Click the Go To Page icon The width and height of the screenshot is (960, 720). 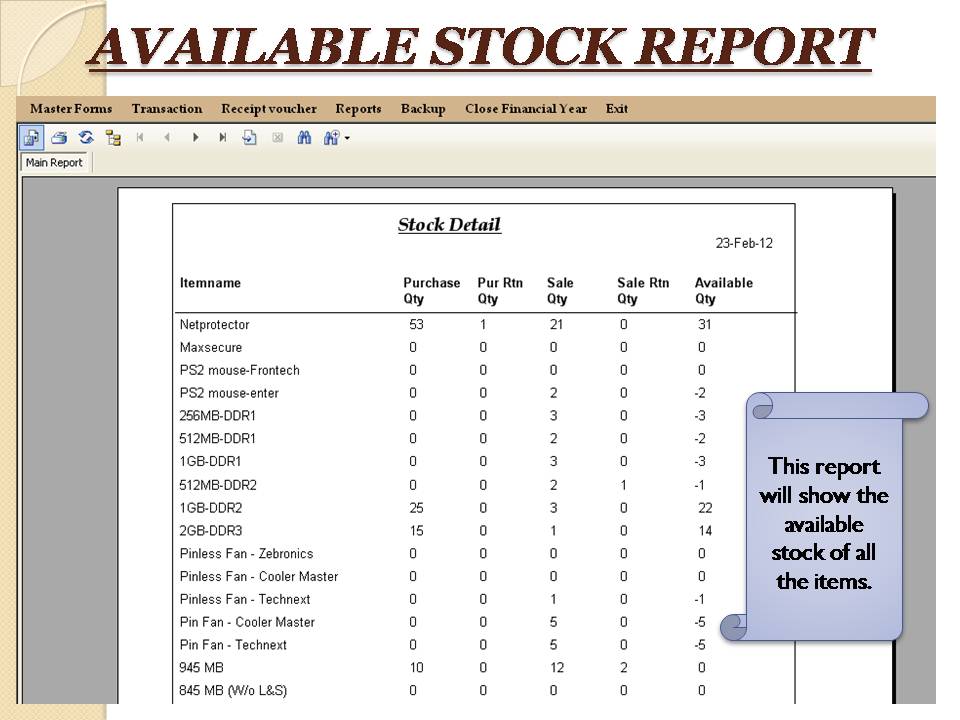pyautogui.click(x=249, y=138)
